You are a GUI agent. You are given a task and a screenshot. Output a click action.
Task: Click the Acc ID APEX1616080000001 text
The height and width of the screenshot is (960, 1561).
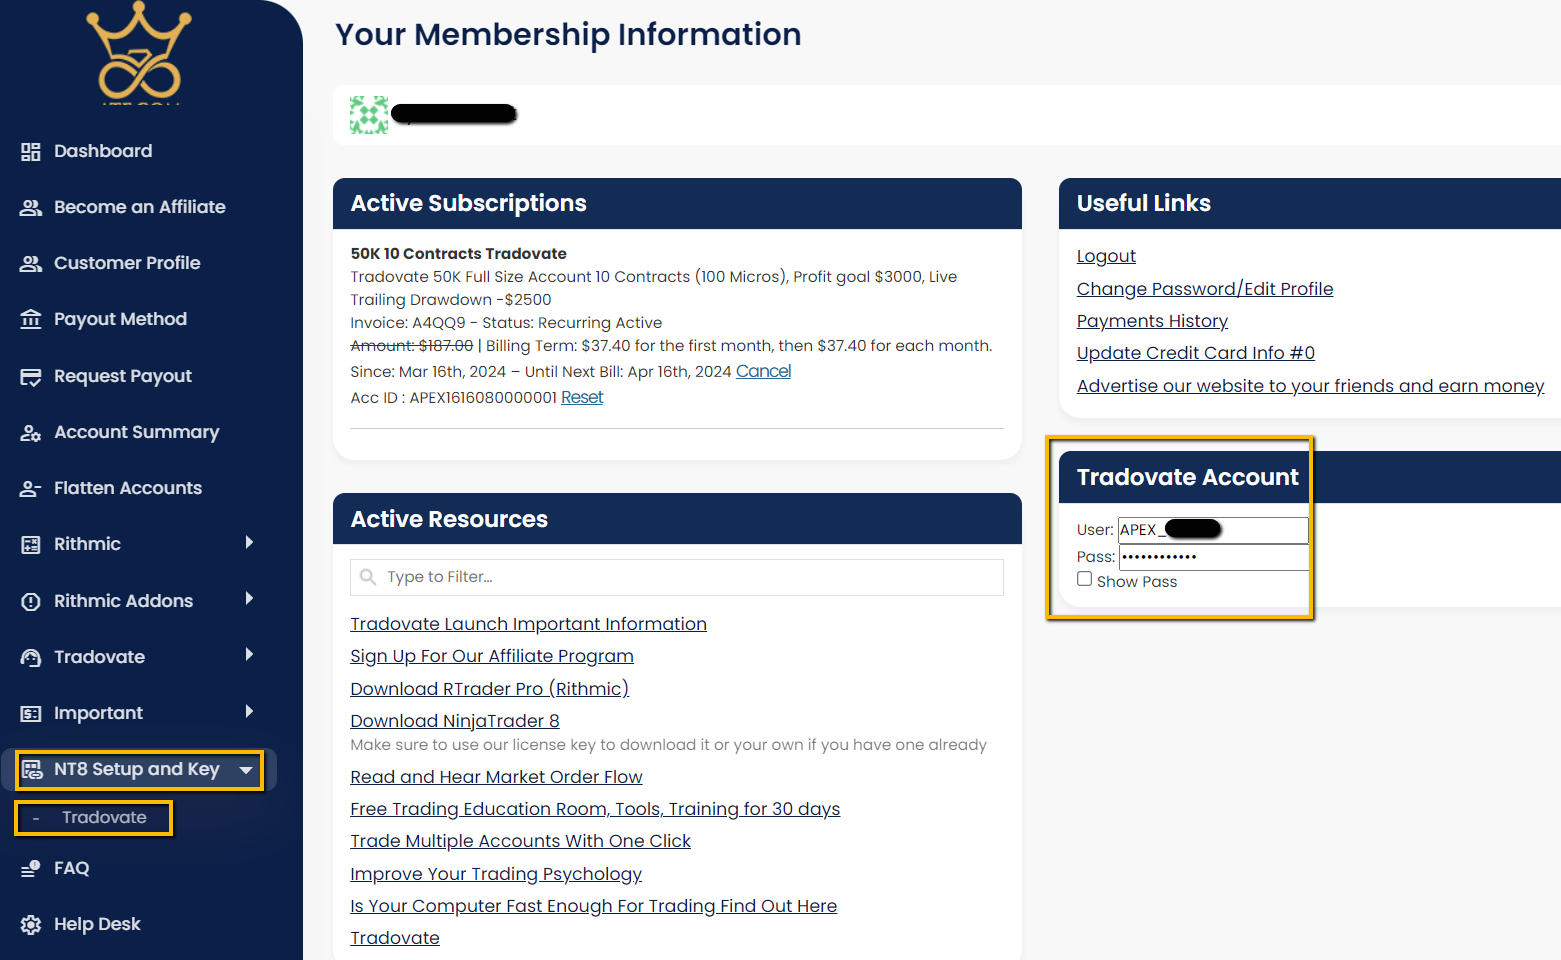tap(453, 398)
